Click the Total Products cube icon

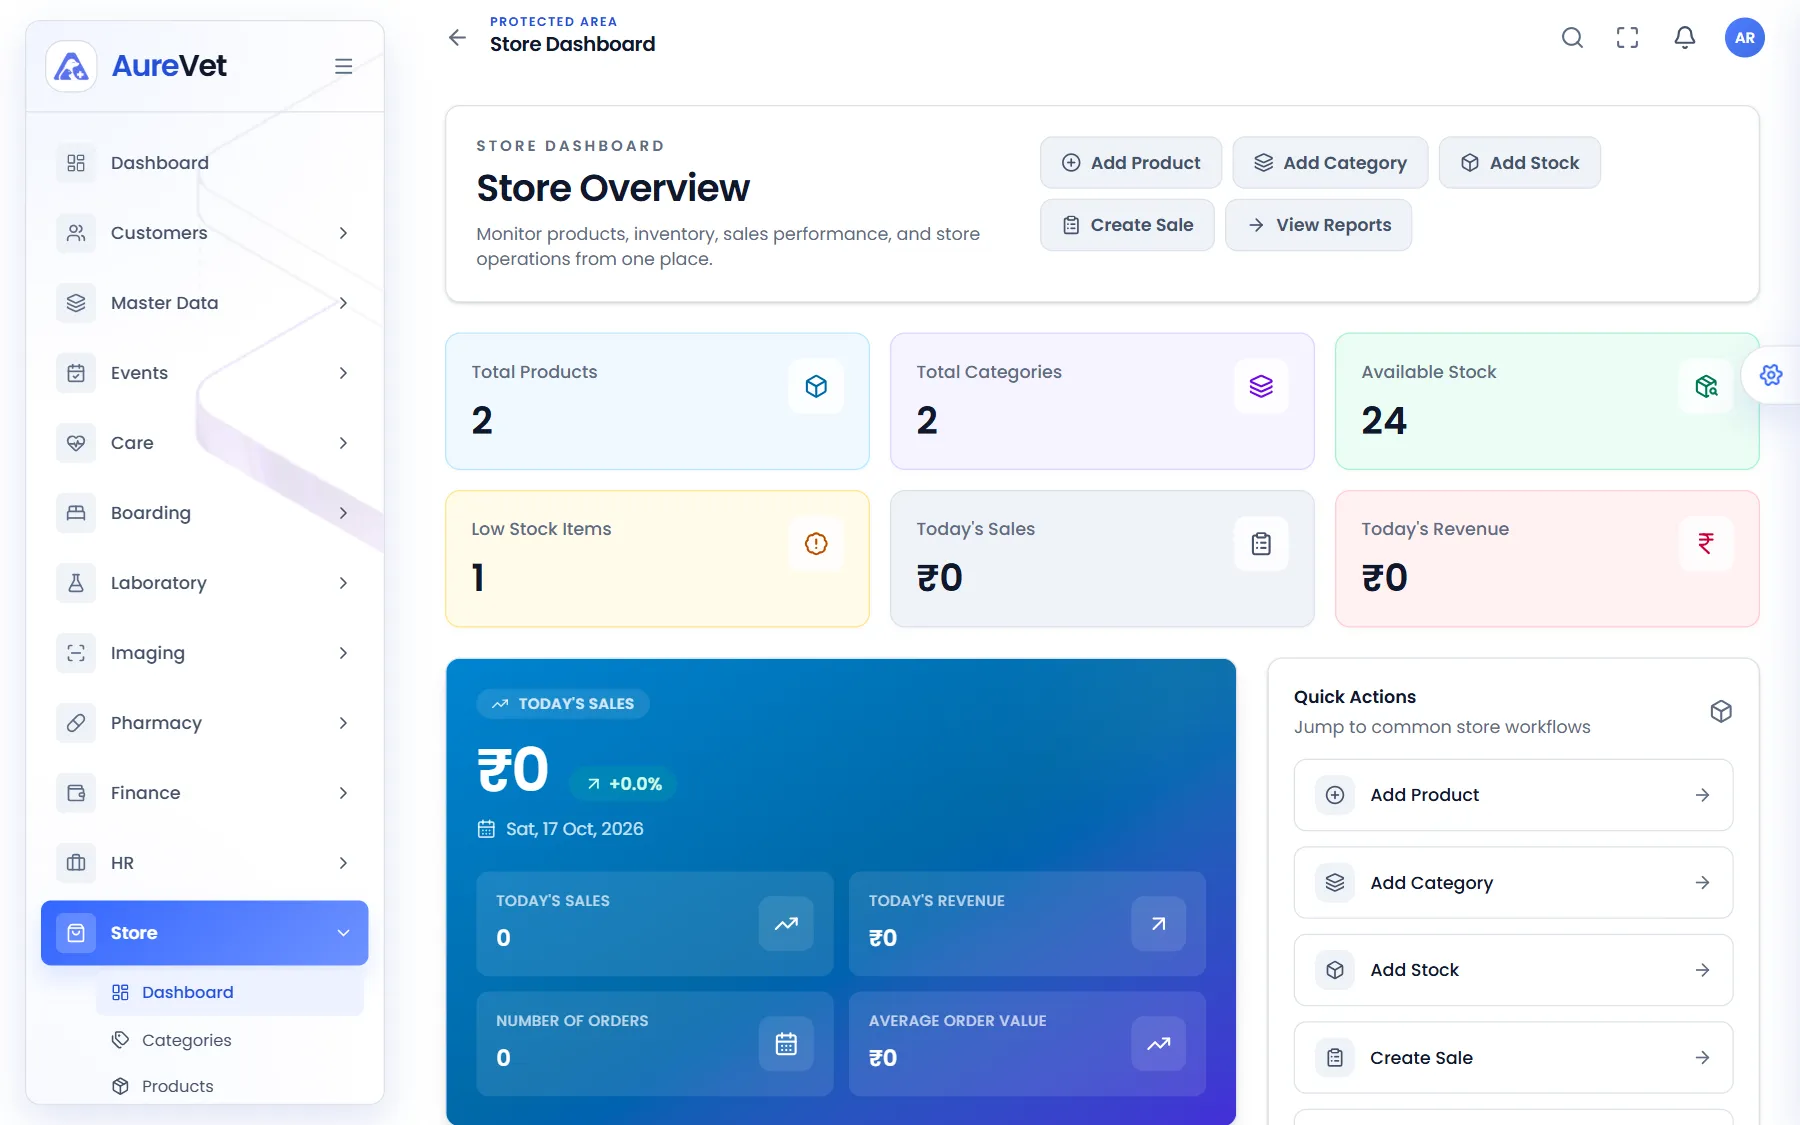pos(816,386)
